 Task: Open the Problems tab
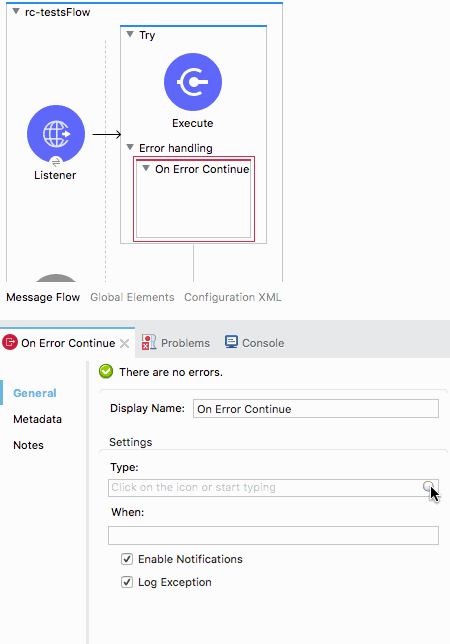coord(175,343)
